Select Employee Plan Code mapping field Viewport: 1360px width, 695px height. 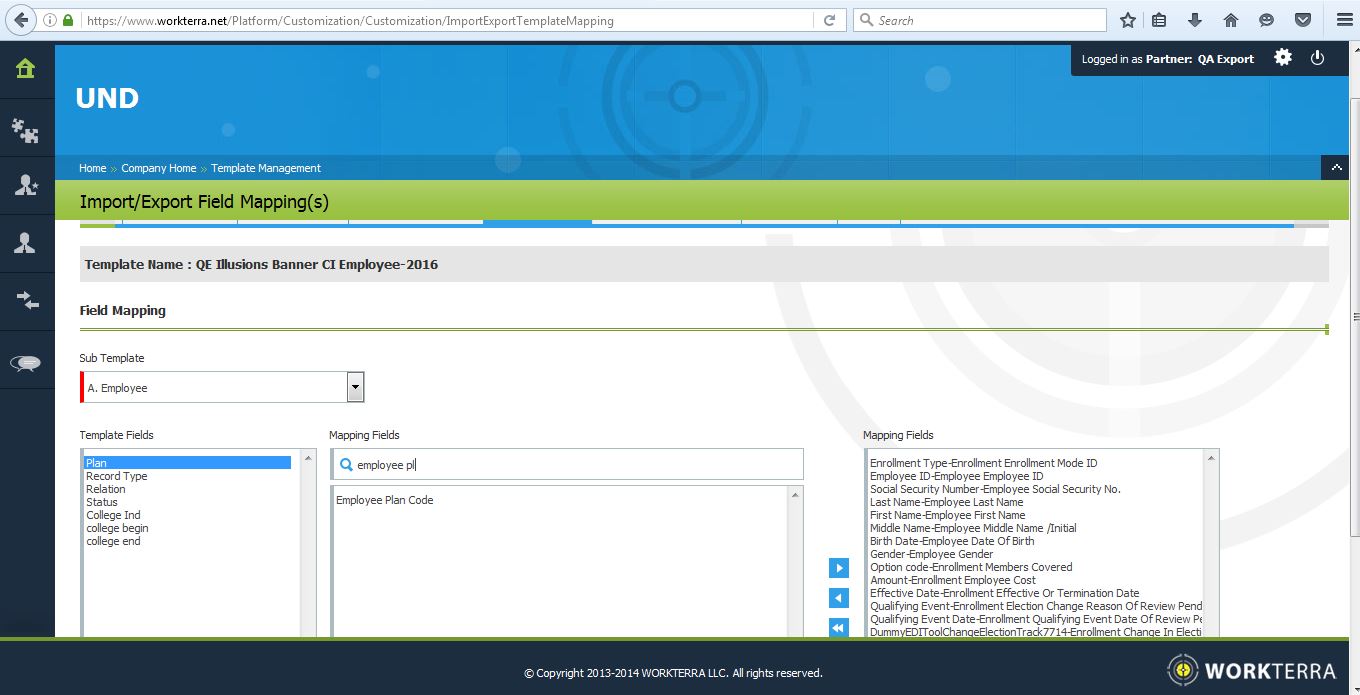[385, 500]
